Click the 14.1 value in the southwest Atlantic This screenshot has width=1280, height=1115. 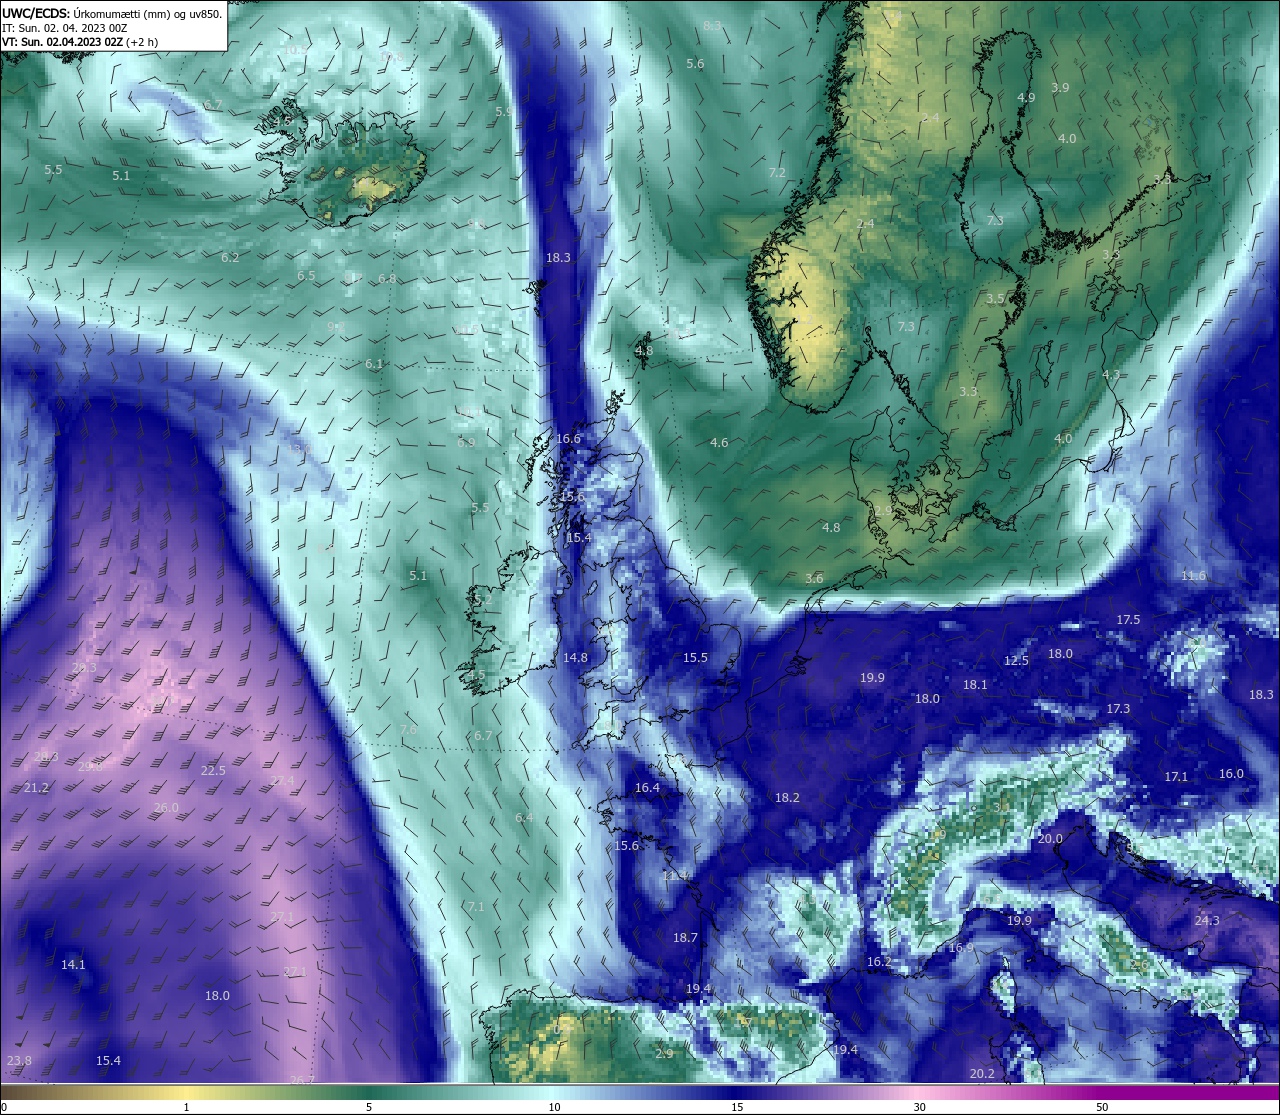coord(73,965)
